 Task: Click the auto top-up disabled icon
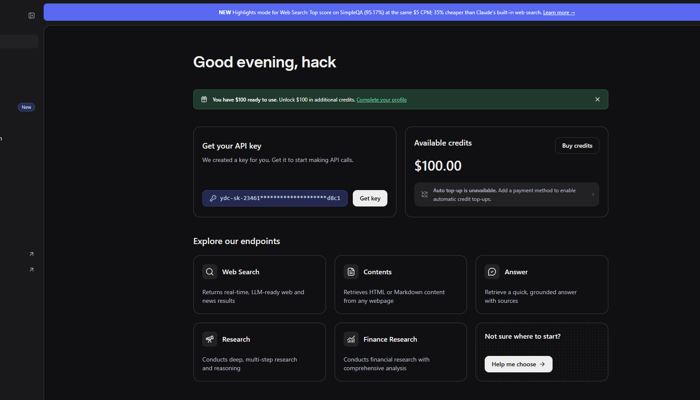(x=425, y=194)
